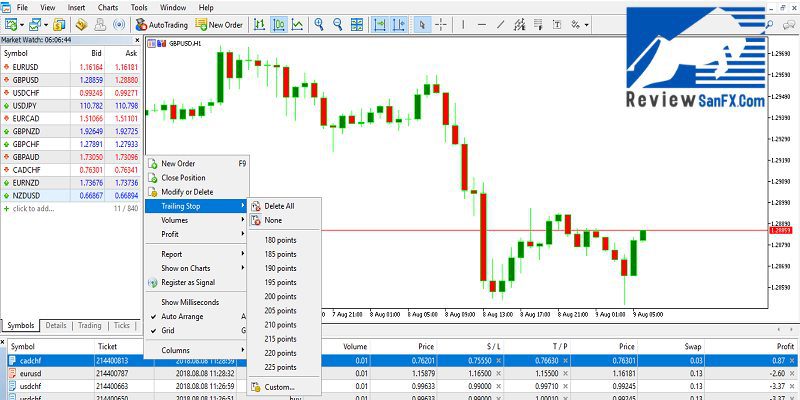Select the arrow cursor tool
Image resolution: width=800 pixels, height=400 pixels.
click(422, 24)
